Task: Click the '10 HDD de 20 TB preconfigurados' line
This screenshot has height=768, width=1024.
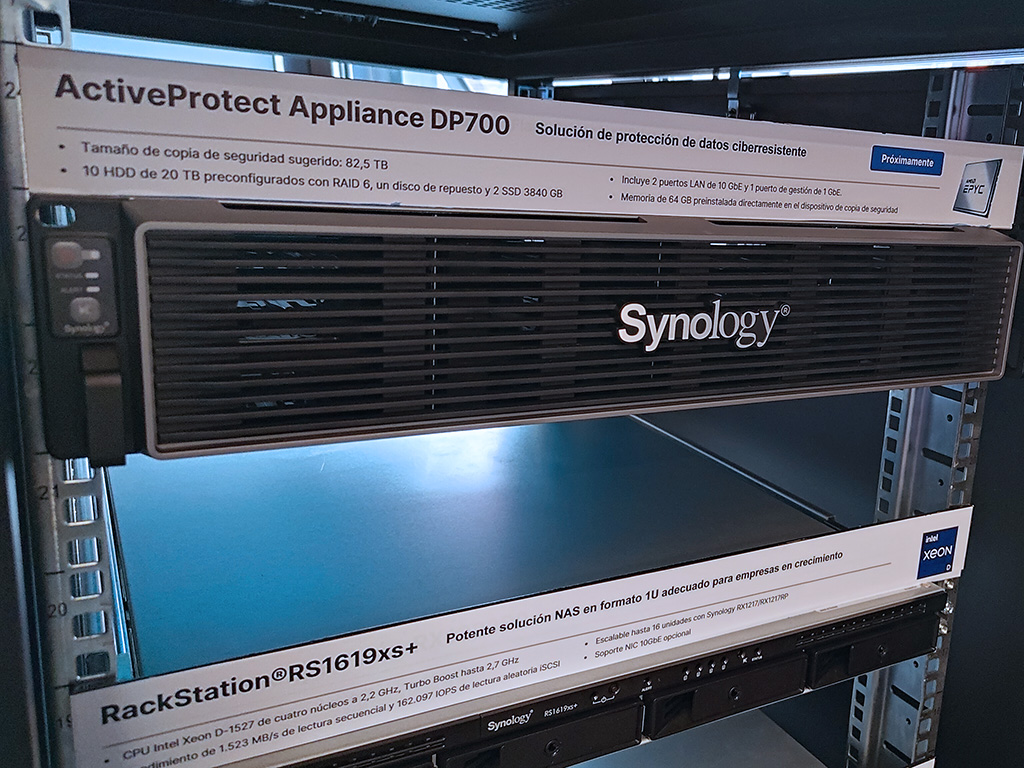Action: tap(322, 182)
